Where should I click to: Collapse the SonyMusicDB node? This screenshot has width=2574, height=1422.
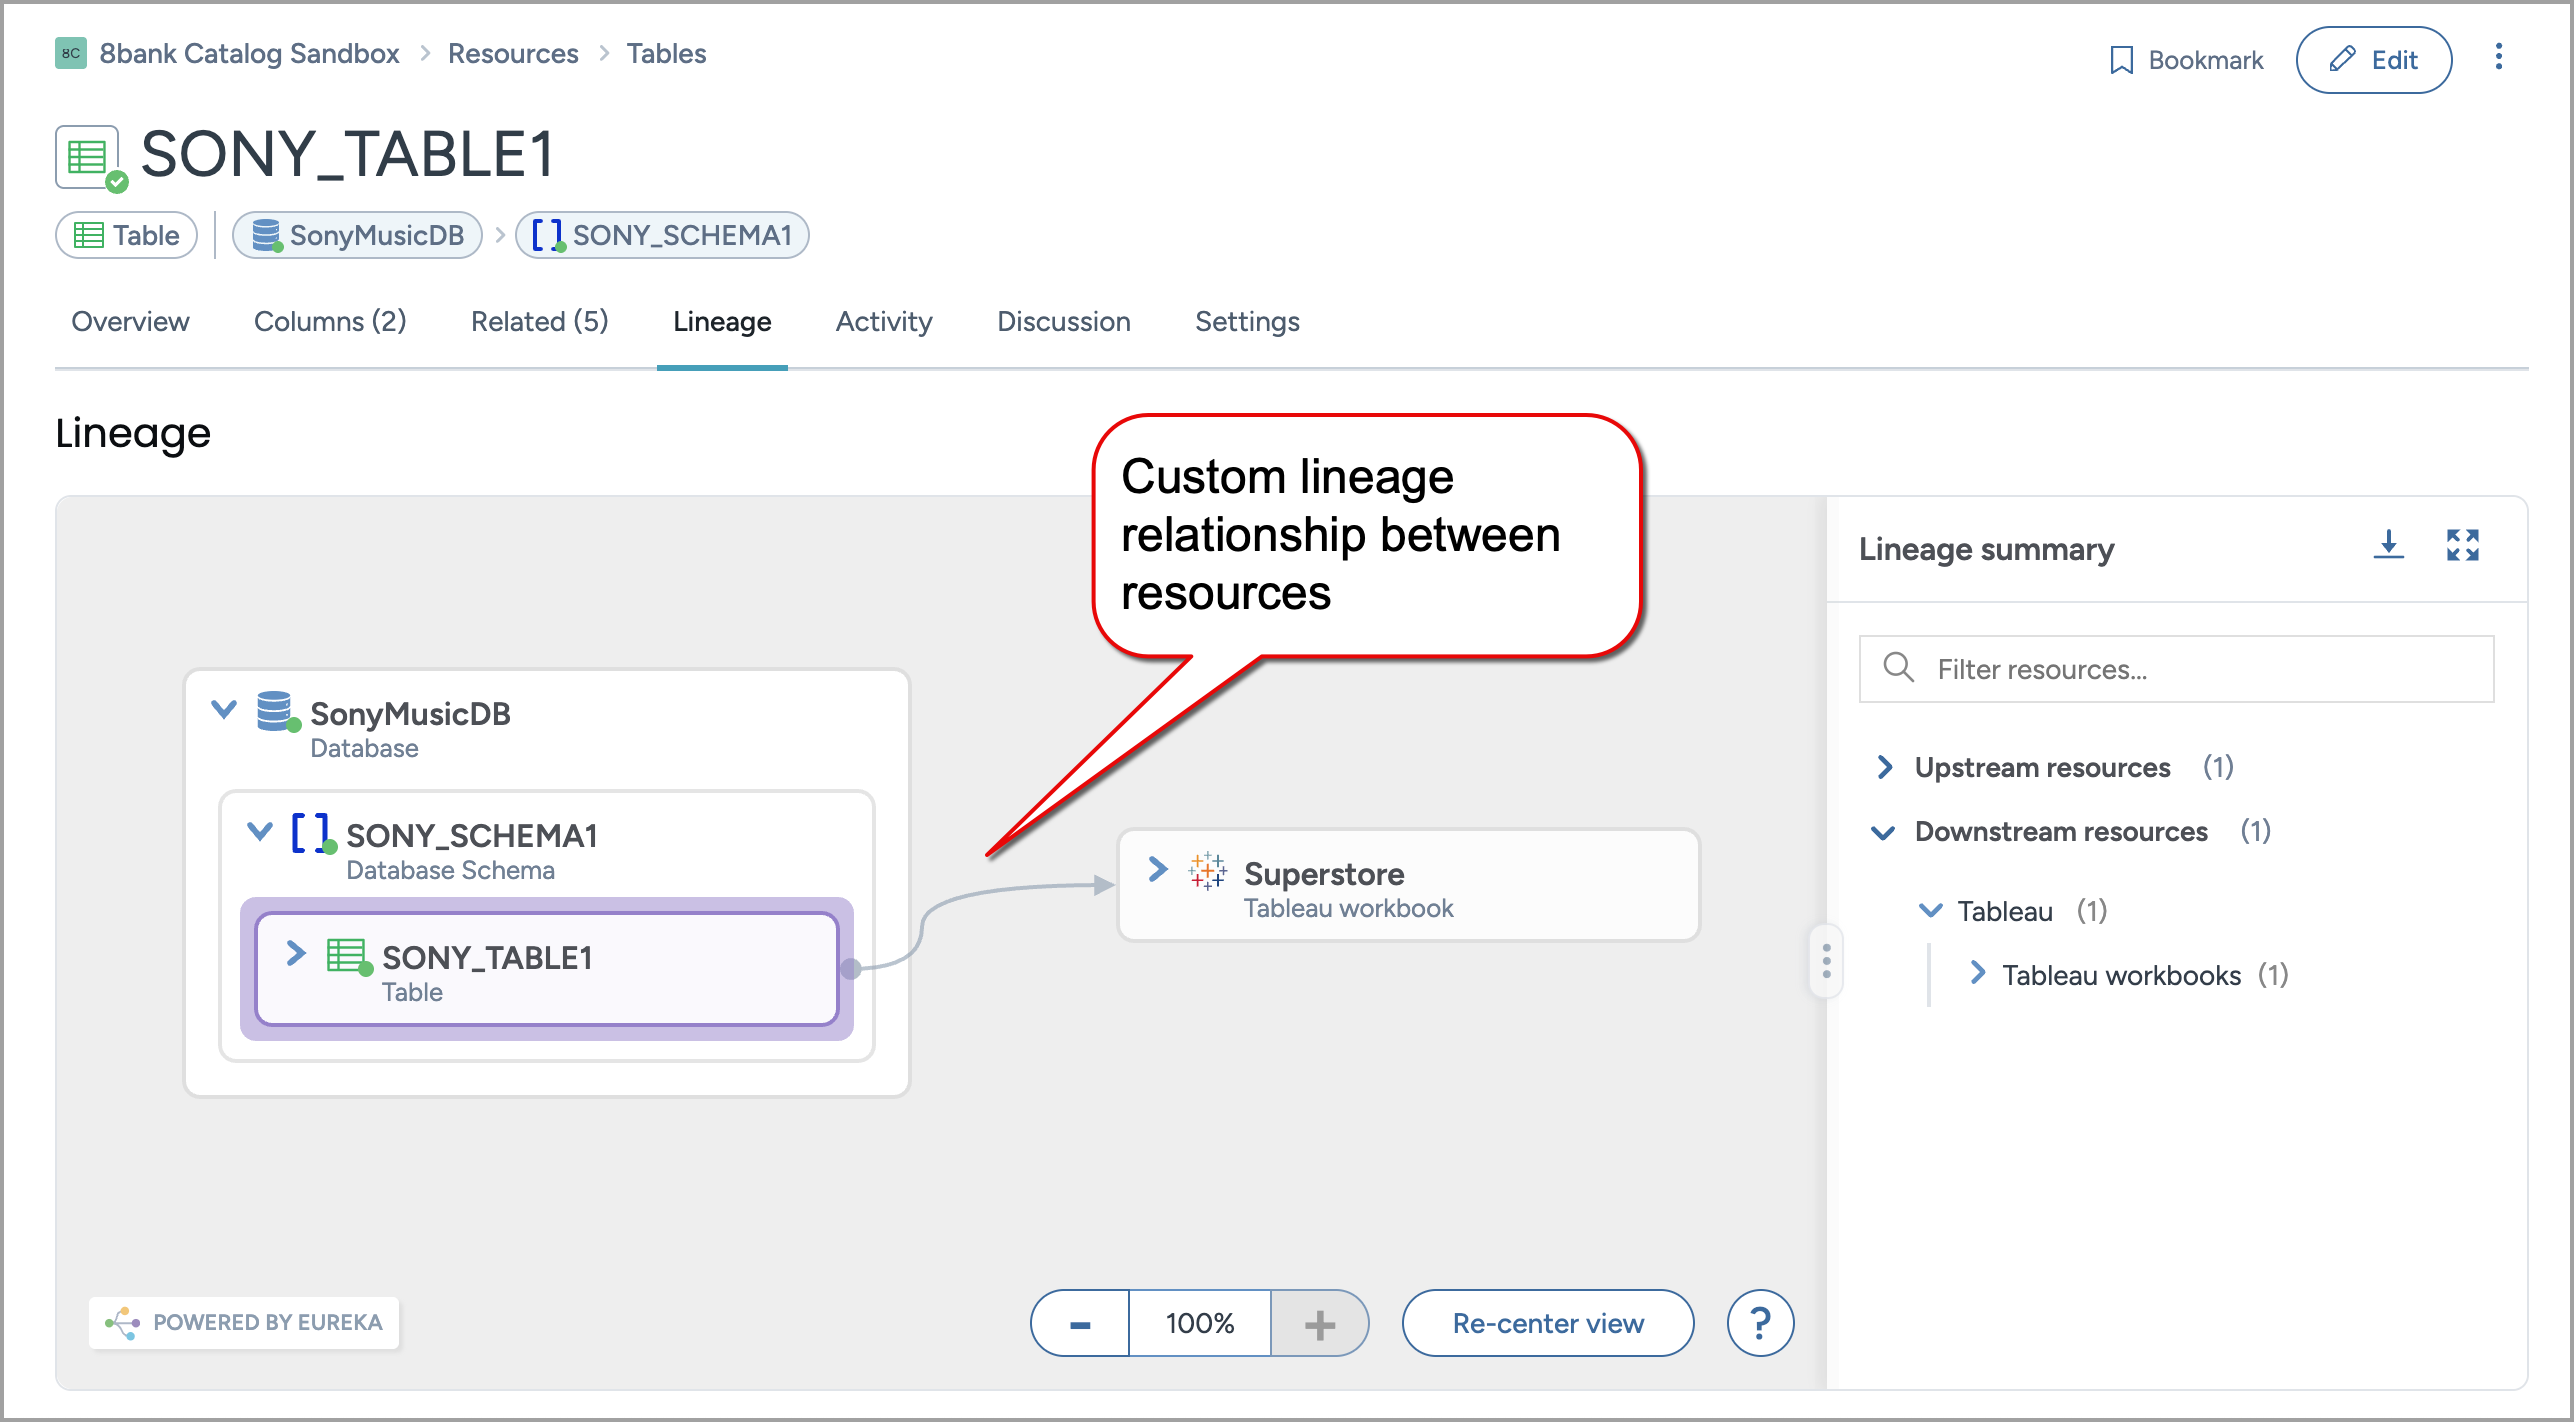tap(224, 709)
